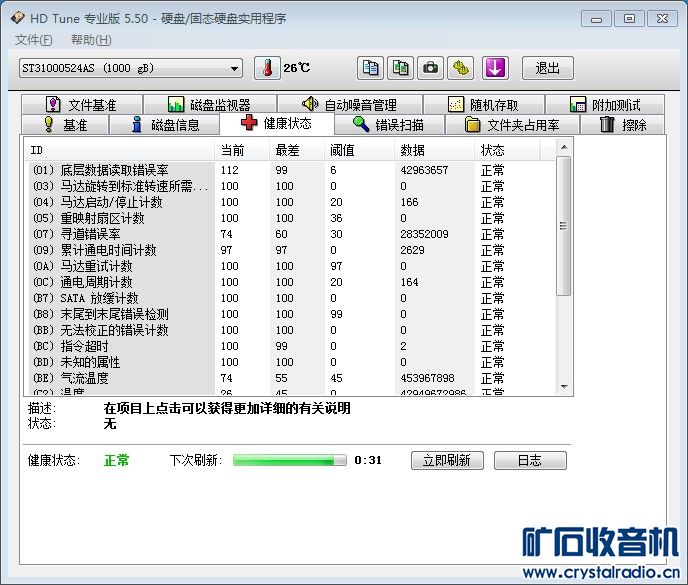Image resolution: width=688 pixels, height=585 pixels.
Task: Click the next refresh progress bar
Action: 290,460
